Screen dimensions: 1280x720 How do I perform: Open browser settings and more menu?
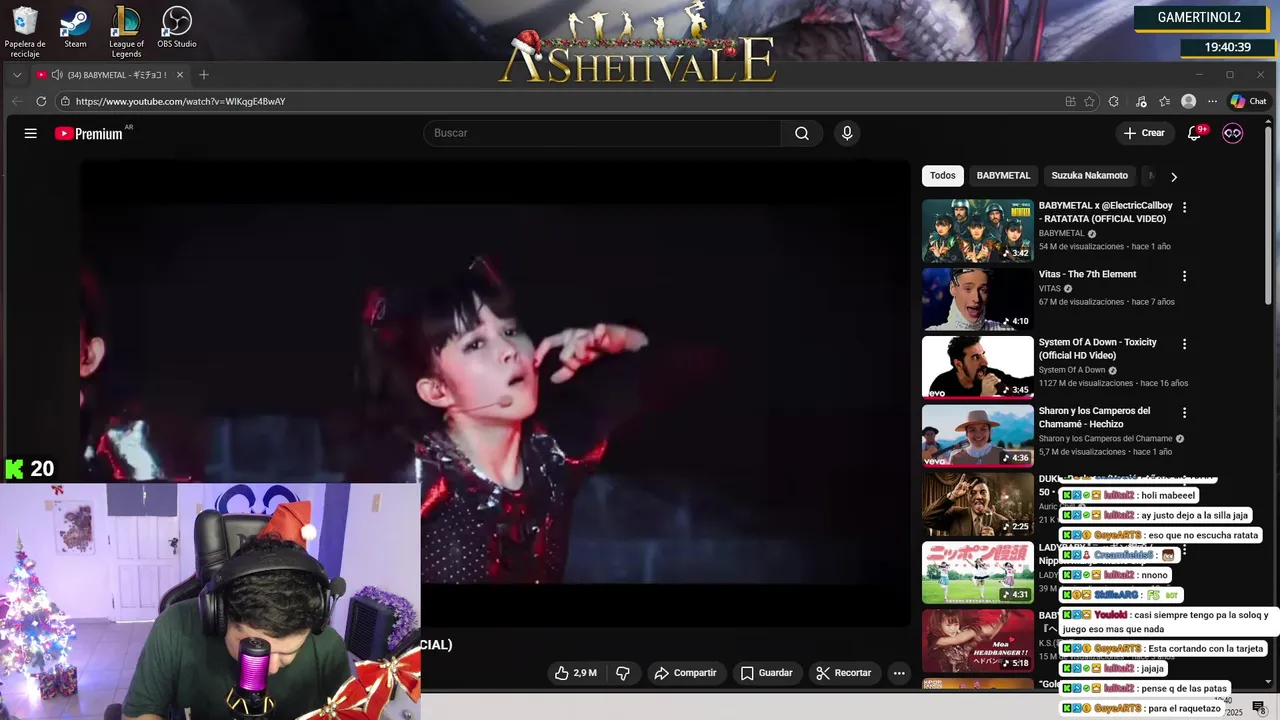pyautogui.click(x=1212, y=101)
